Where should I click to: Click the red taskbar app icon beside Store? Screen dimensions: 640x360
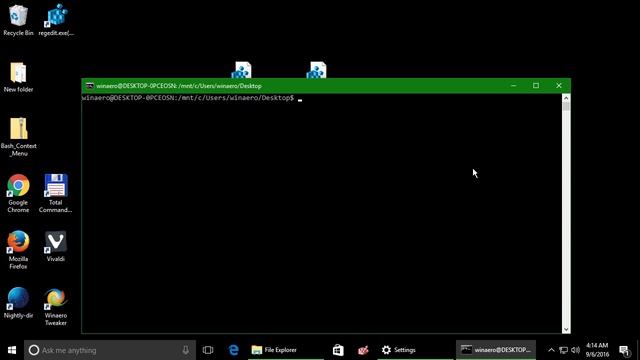pyautogui.click(x=363, y=350)
